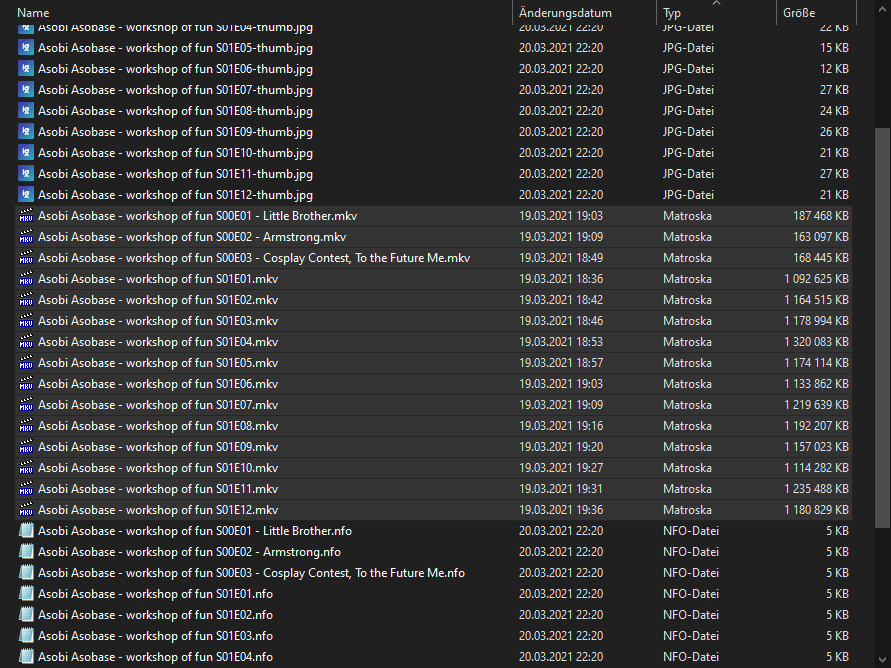Click the JPG icon of S01E12-thumb.jpg
891x668 pixels.
(x=26, y=195)
